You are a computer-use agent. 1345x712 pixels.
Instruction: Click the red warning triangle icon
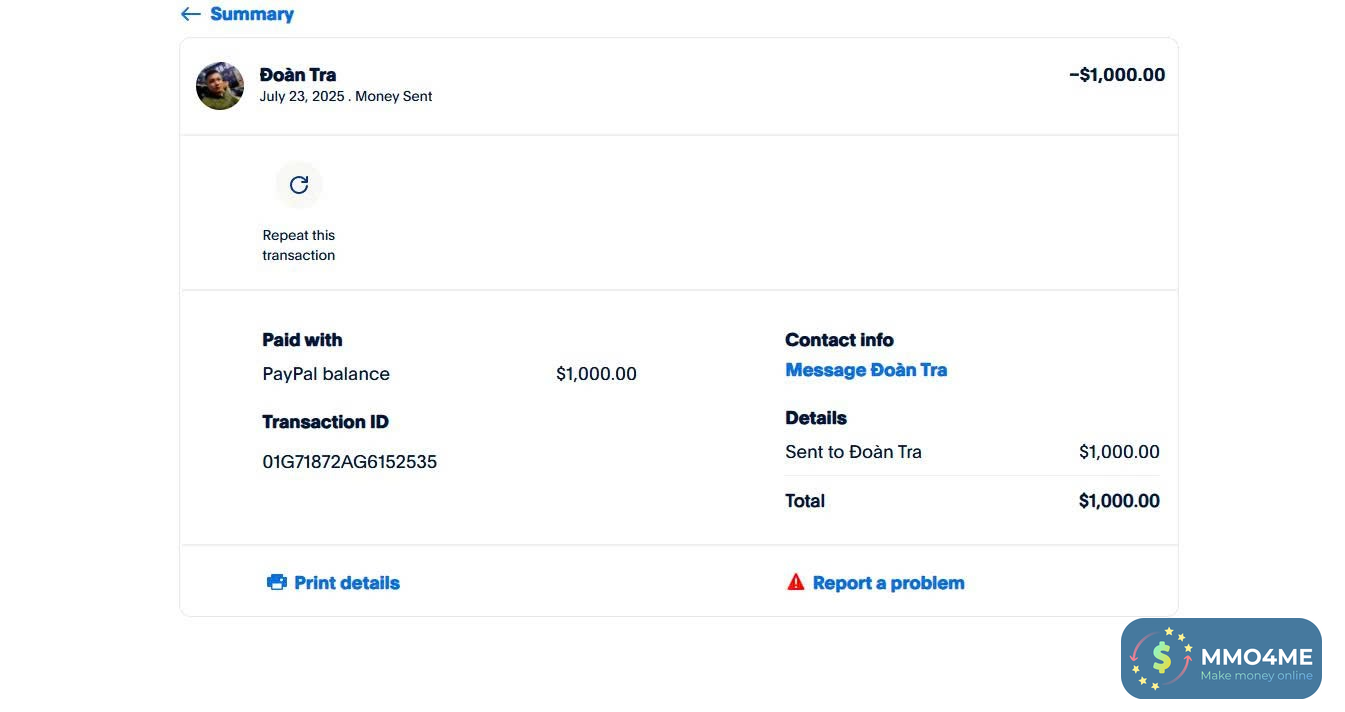point(795,582)
